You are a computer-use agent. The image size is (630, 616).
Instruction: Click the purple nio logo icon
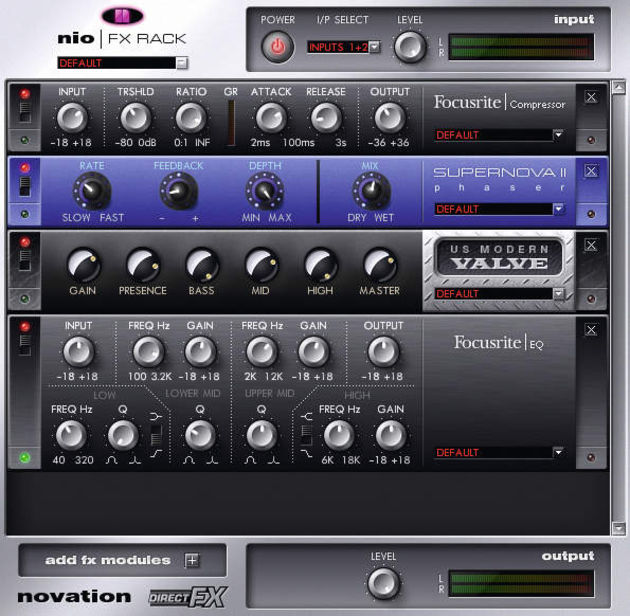[x=123, y=16]
